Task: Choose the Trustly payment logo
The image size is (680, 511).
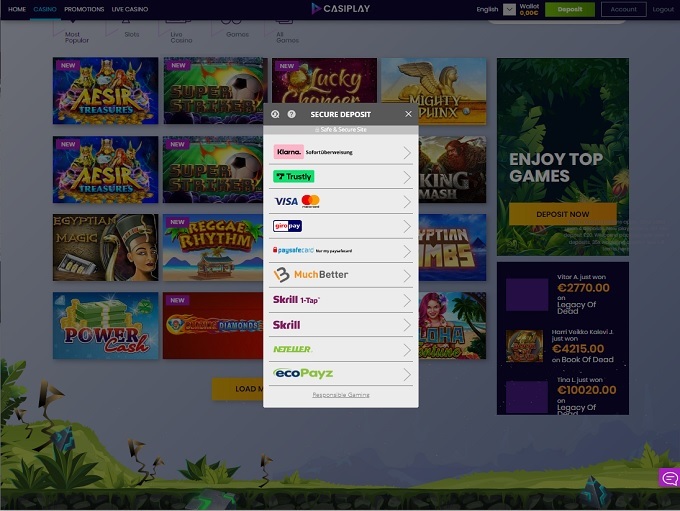Action: point(293,177)
